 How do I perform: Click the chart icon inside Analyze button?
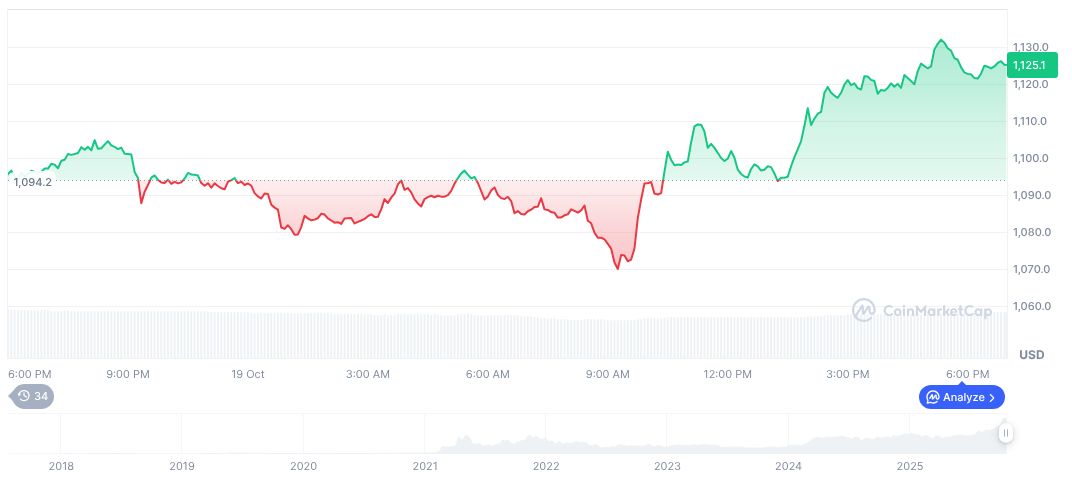[x=931, y=397]
